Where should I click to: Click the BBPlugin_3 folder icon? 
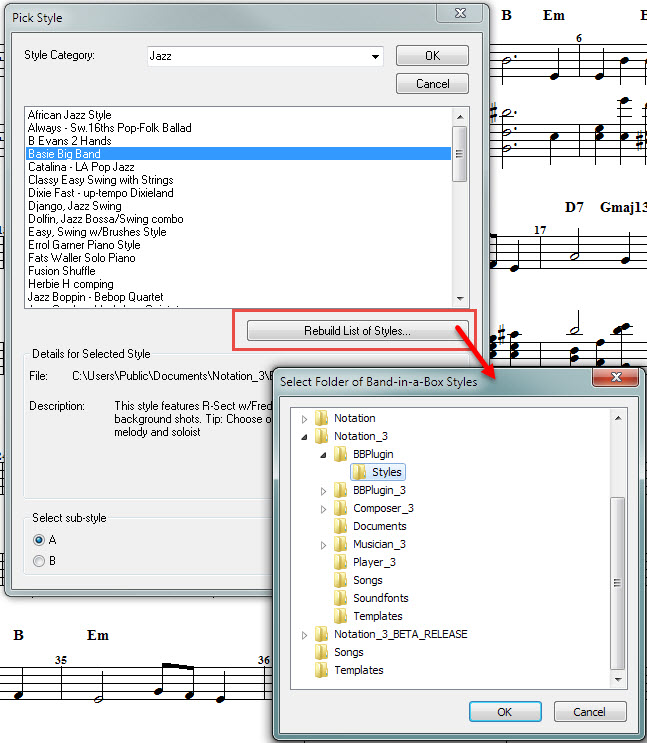(341, 490)
